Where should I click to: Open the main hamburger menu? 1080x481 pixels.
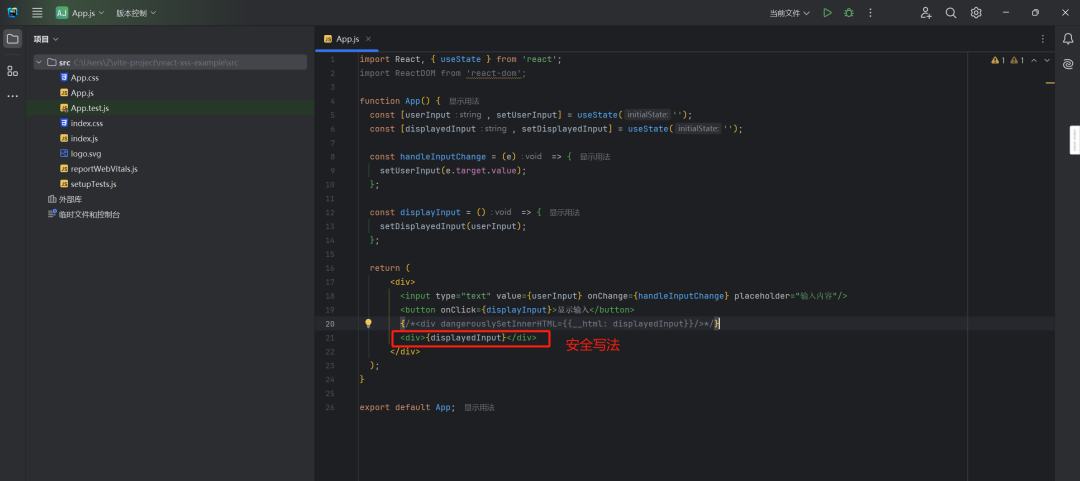coord(37,12)
